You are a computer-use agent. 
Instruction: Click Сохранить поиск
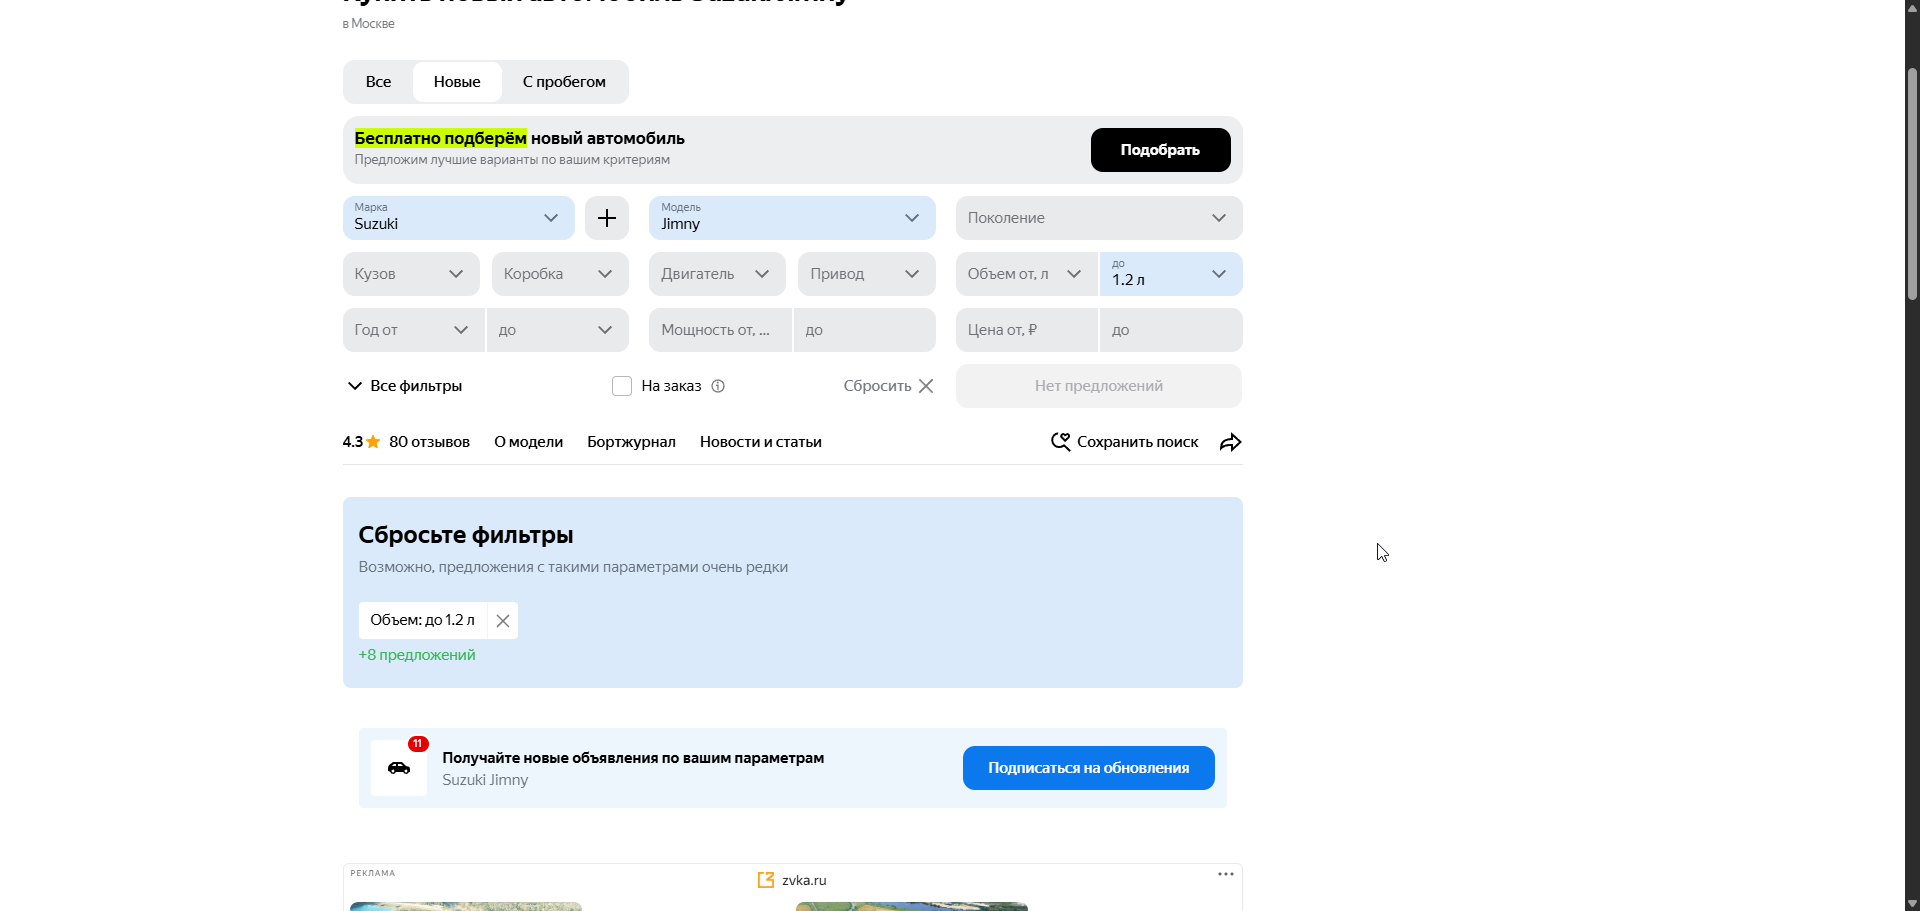[x=1125, y=442]
